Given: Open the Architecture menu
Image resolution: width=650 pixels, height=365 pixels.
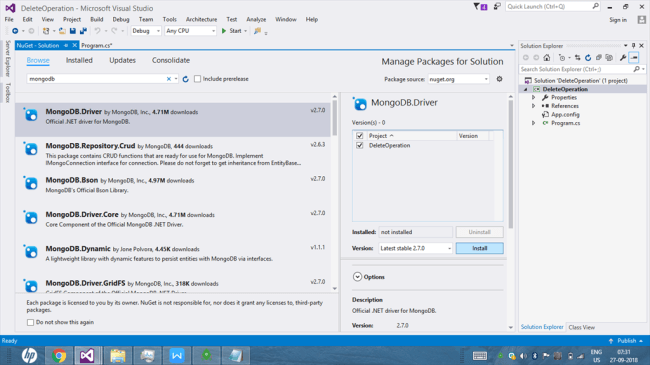Looking at the screenshot, I should (201, 19).
